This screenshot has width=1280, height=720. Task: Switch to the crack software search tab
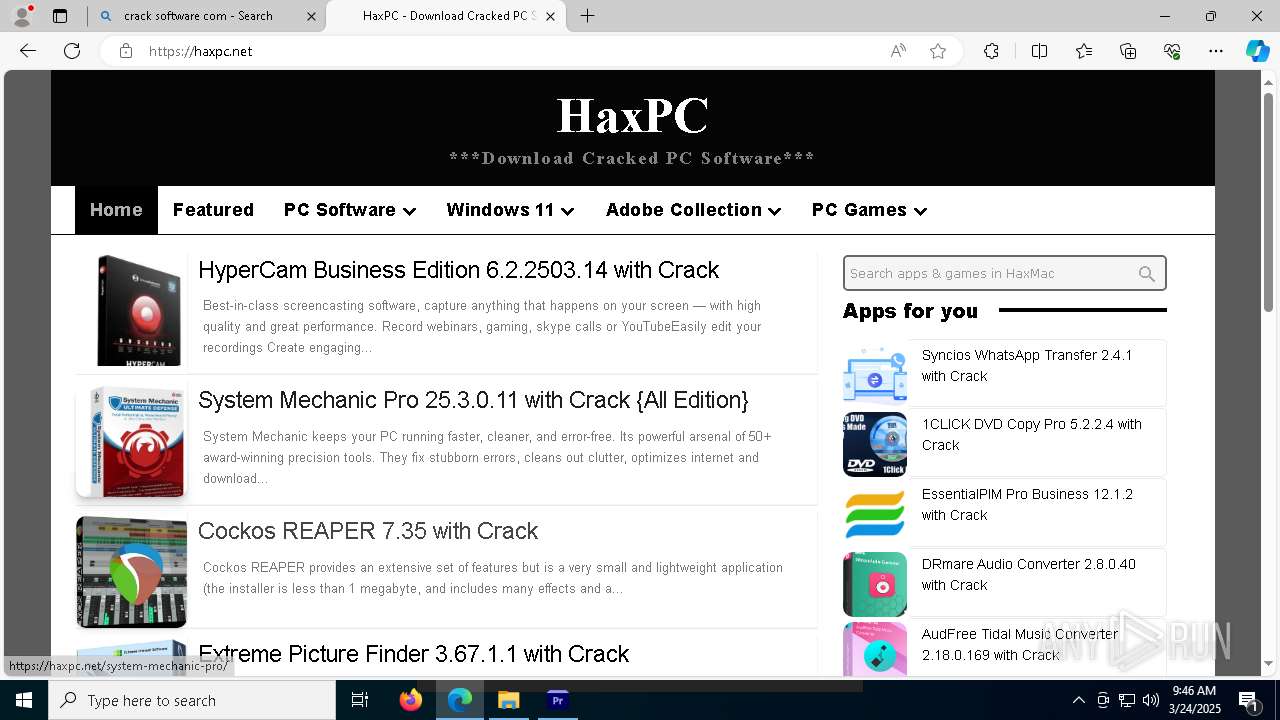[x=206, y=16]
